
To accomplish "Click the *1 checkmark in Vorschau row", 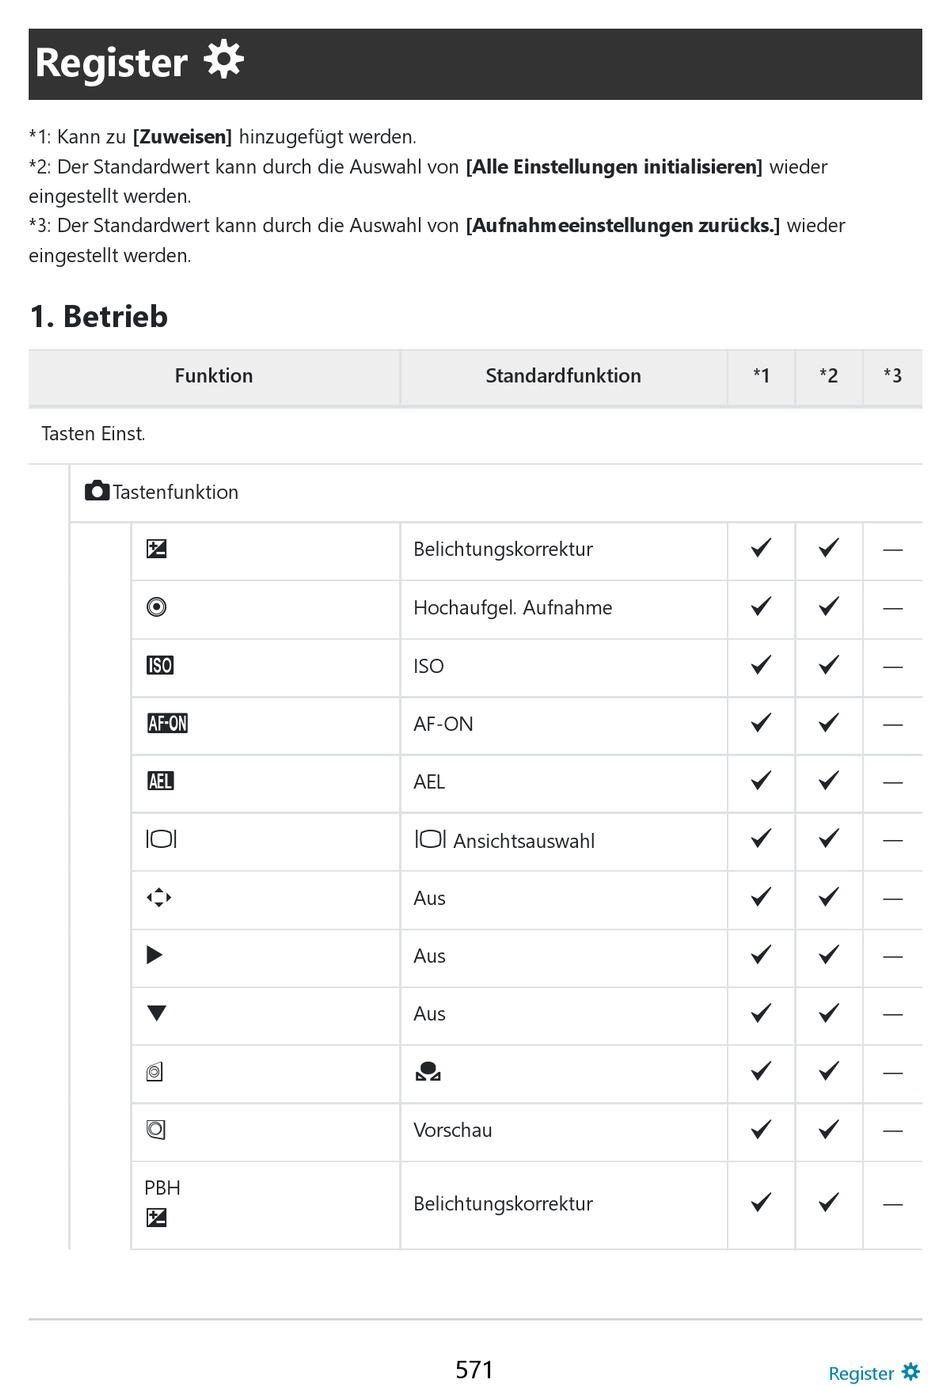I will pos(761,1130).
